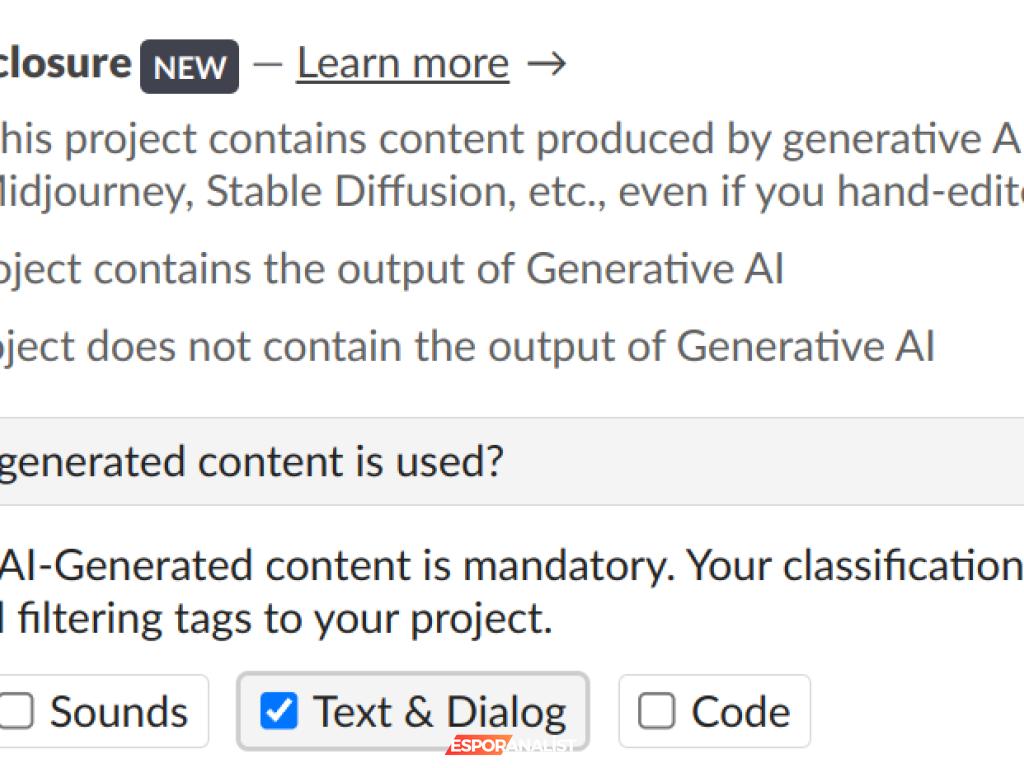
Task: Click the Esporanalist watermark logo
Action: point(510,745)
